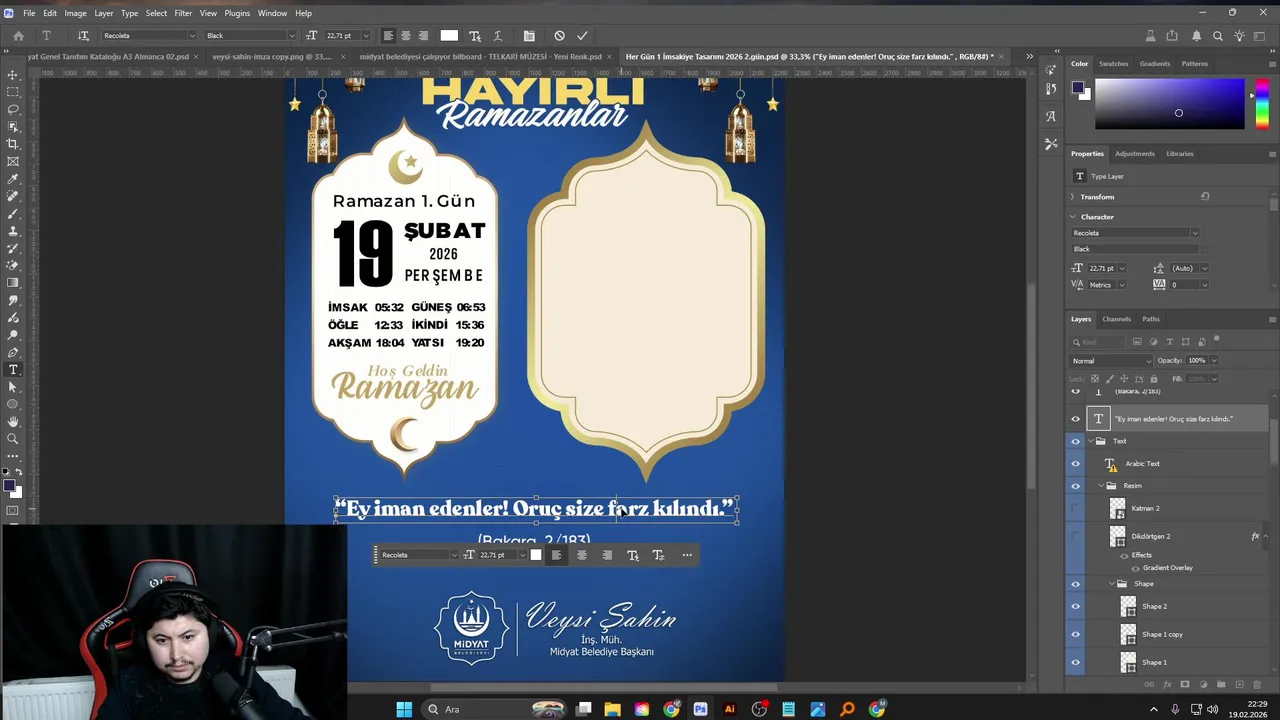1280x720 pixels.
Task: Center align text in floating taskbar
Action: click(581, 555)
